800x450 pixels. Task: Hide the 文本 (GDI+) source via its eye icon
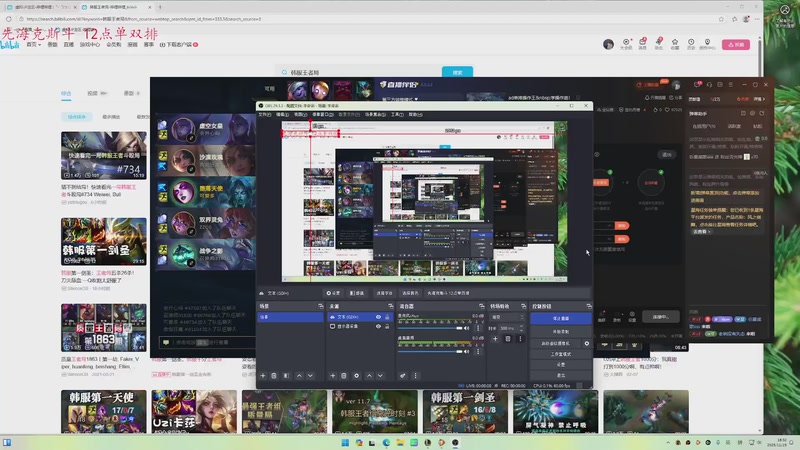378,317
